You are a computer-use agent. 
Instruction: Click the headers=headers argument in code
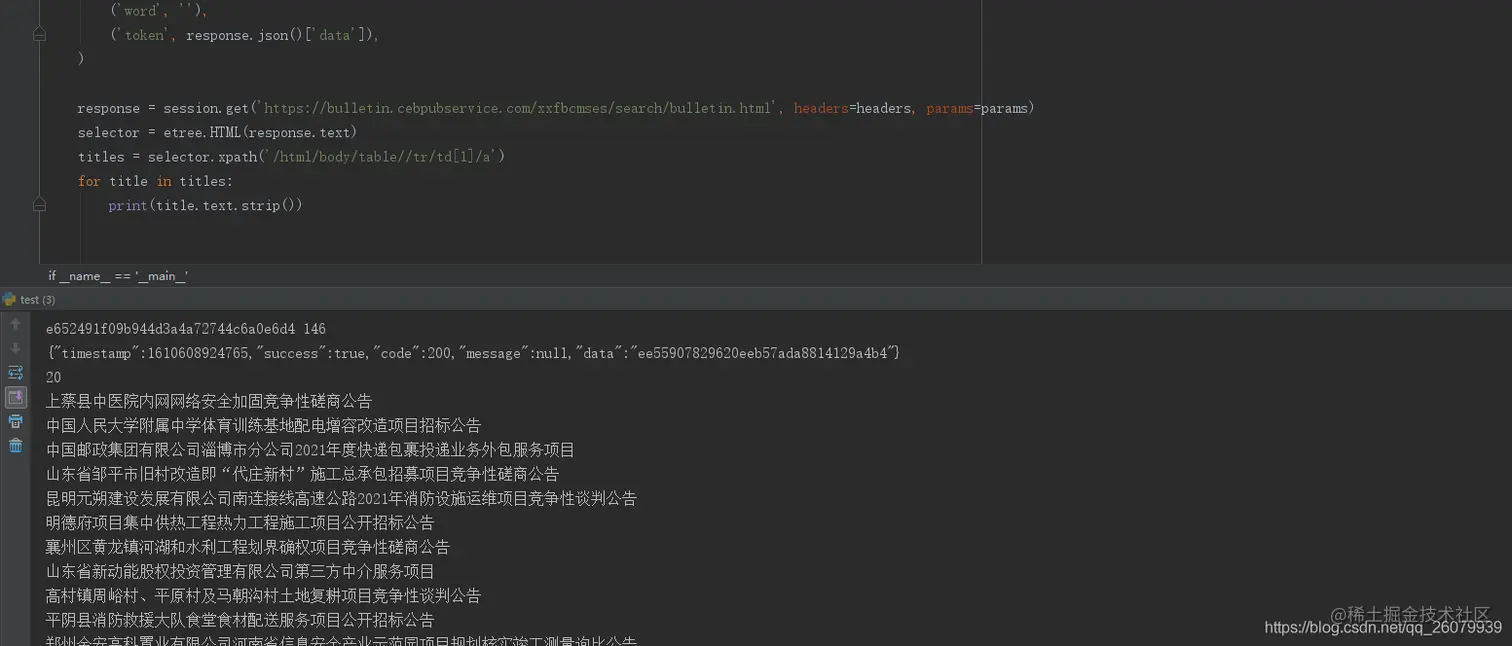coord(851,108)
